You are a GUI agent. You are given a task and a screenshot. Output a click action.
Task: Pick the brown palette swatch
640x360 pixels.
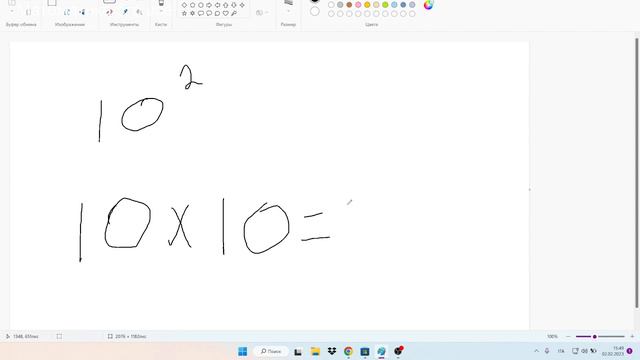click(x=349, y=5)
